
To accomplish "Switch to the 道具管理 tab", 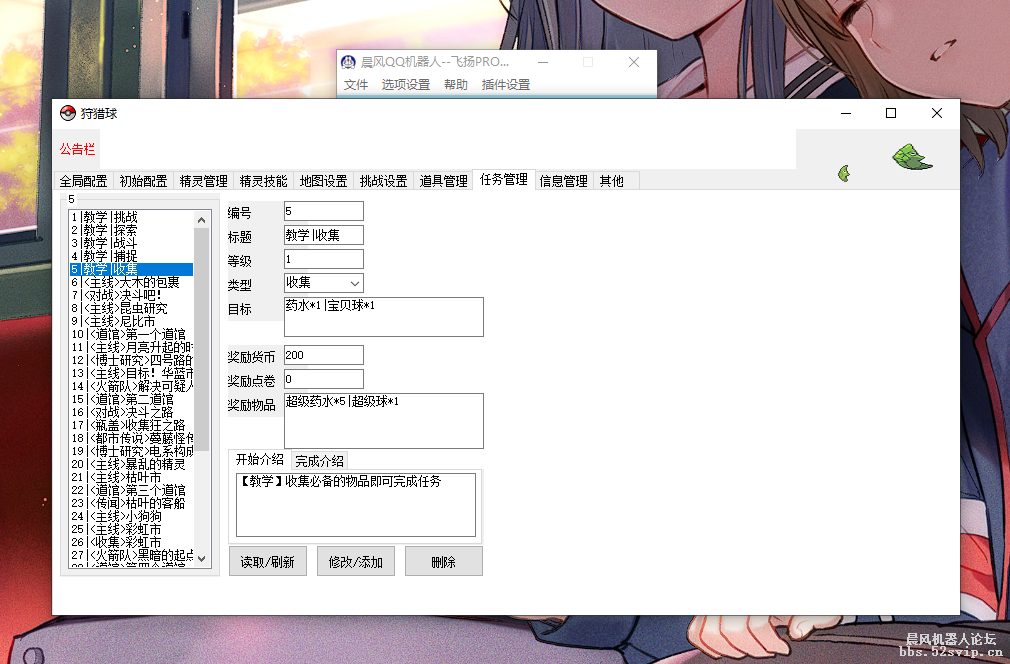I will [443, 181].
